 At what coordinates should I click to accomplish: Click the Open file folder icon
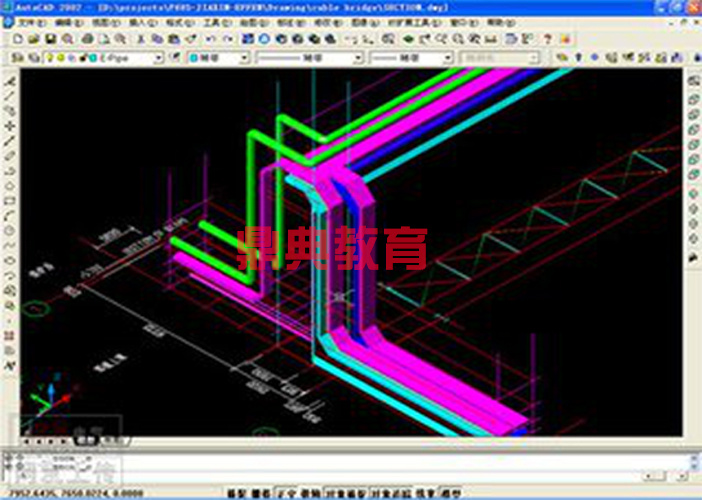[x=35, y=38]
